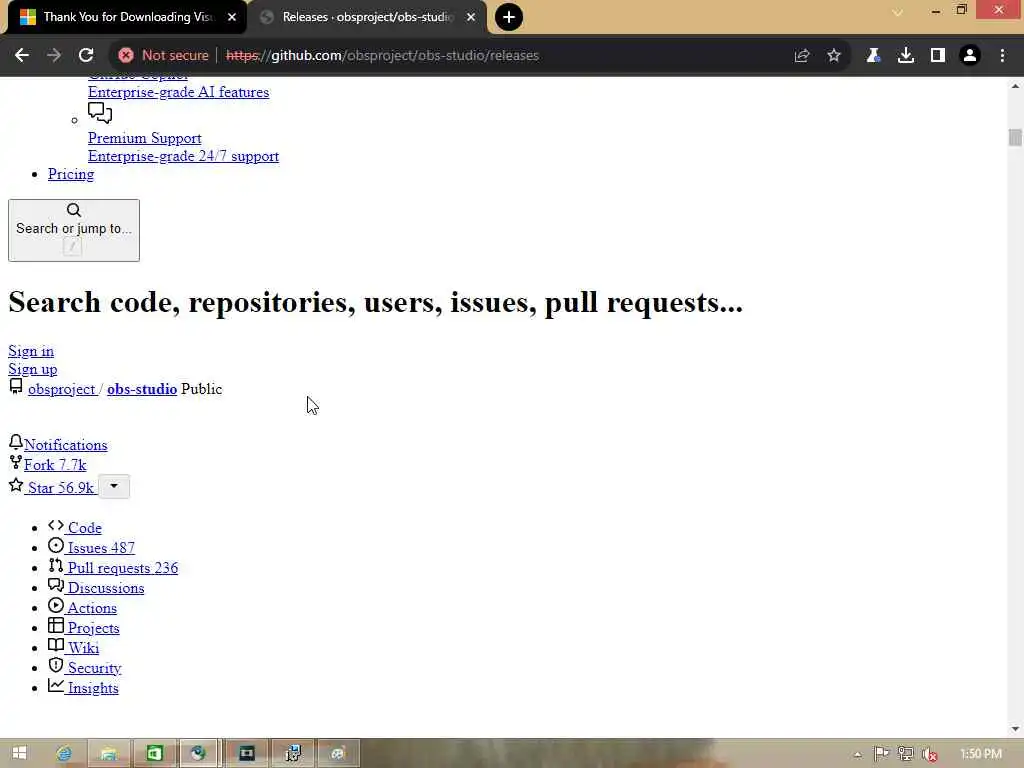1024x768 pixels.
Task: Click the Not secure warning icon
Action: (x=126, y=56)
